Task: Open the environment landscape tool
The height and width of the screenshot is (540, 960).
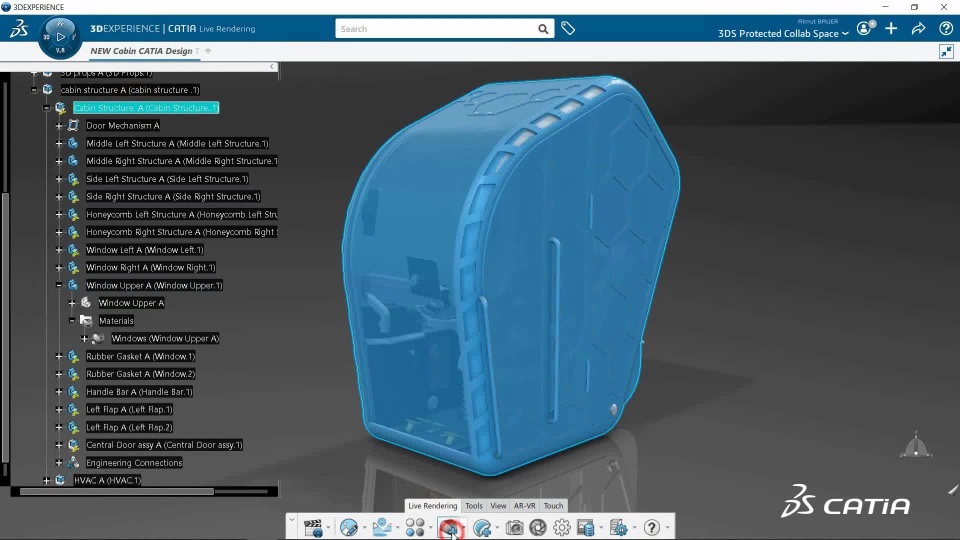Action: tap(381, 527)
